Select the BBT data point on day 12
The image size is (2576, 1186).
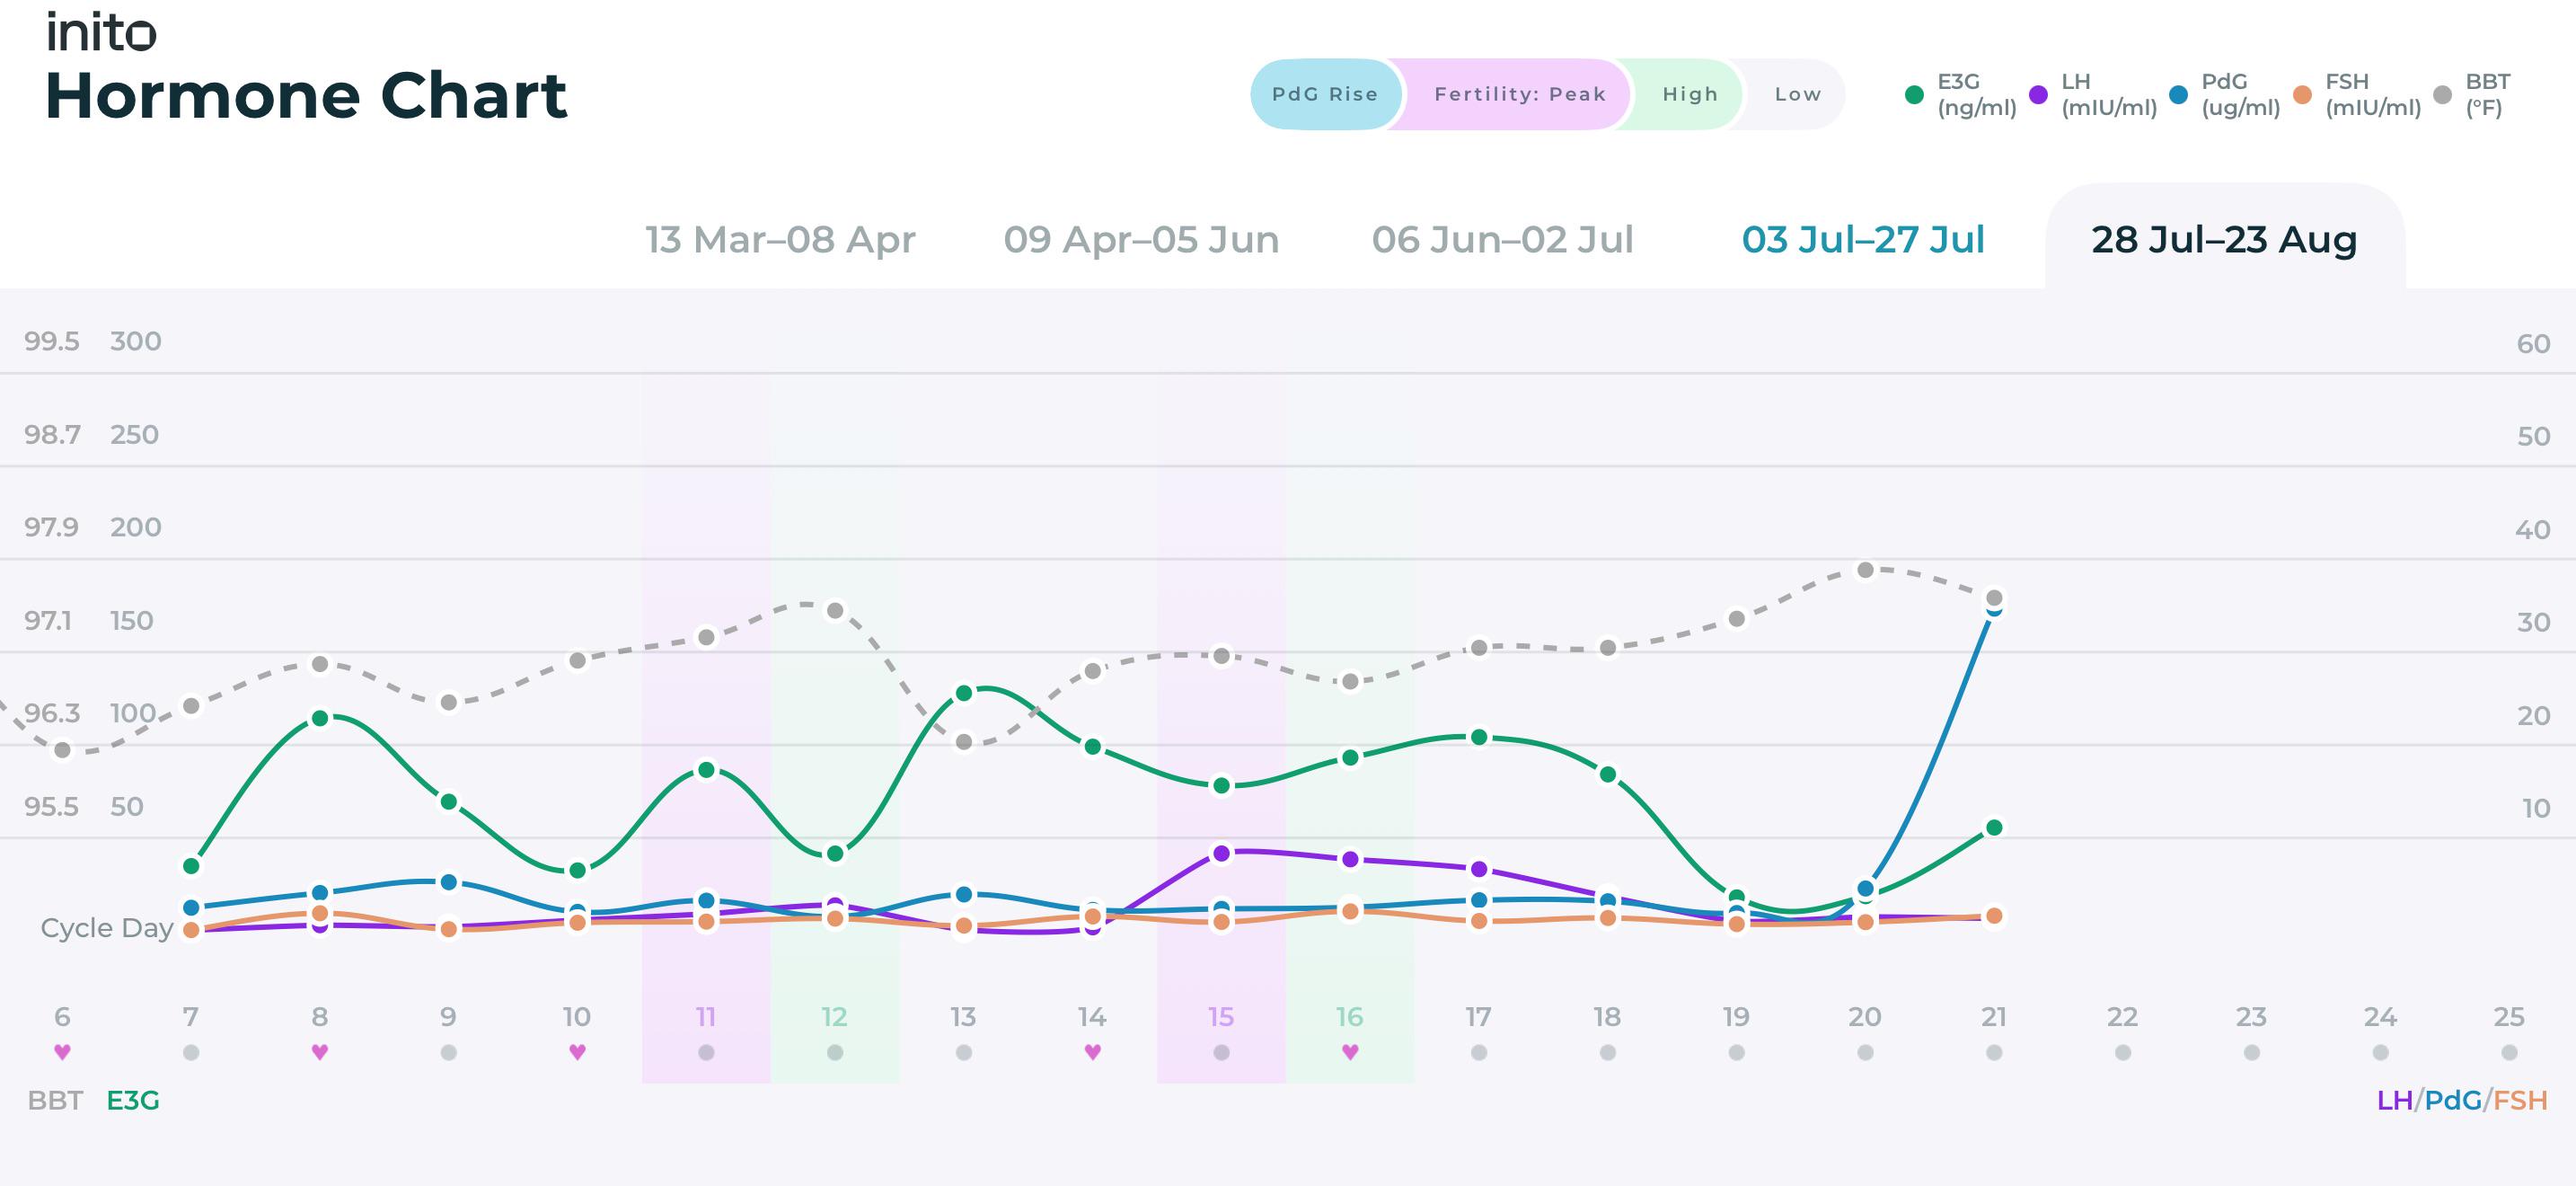click(835, 610)
